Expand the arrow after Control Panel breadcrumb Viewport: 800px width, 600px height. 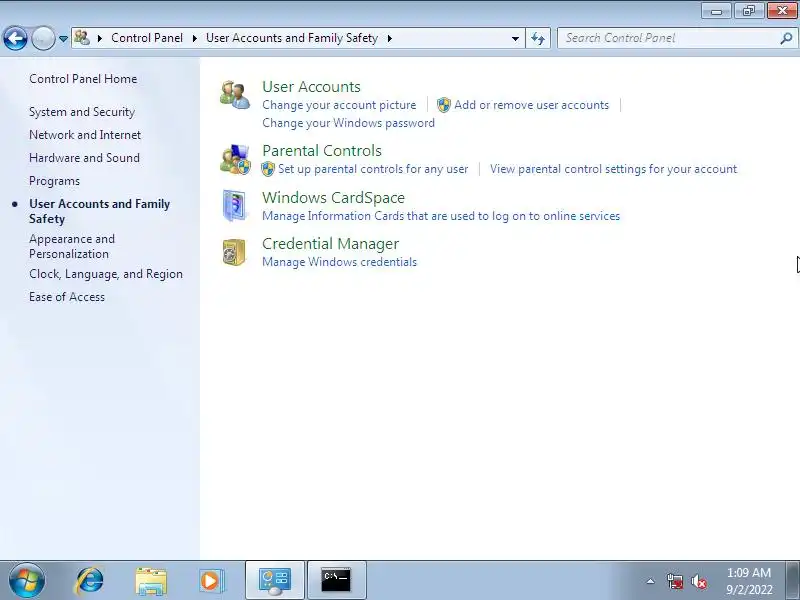pos(194,38)
